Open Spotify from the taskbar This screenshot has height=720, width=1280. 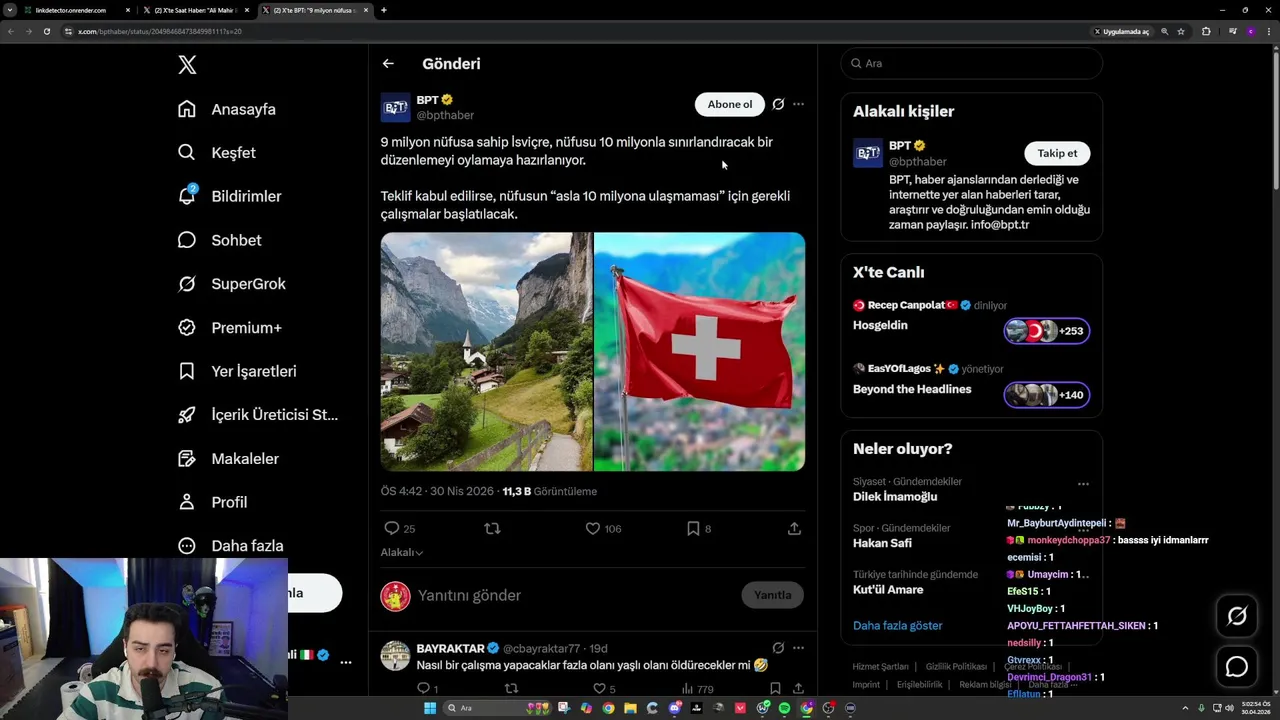pos(784,708)
